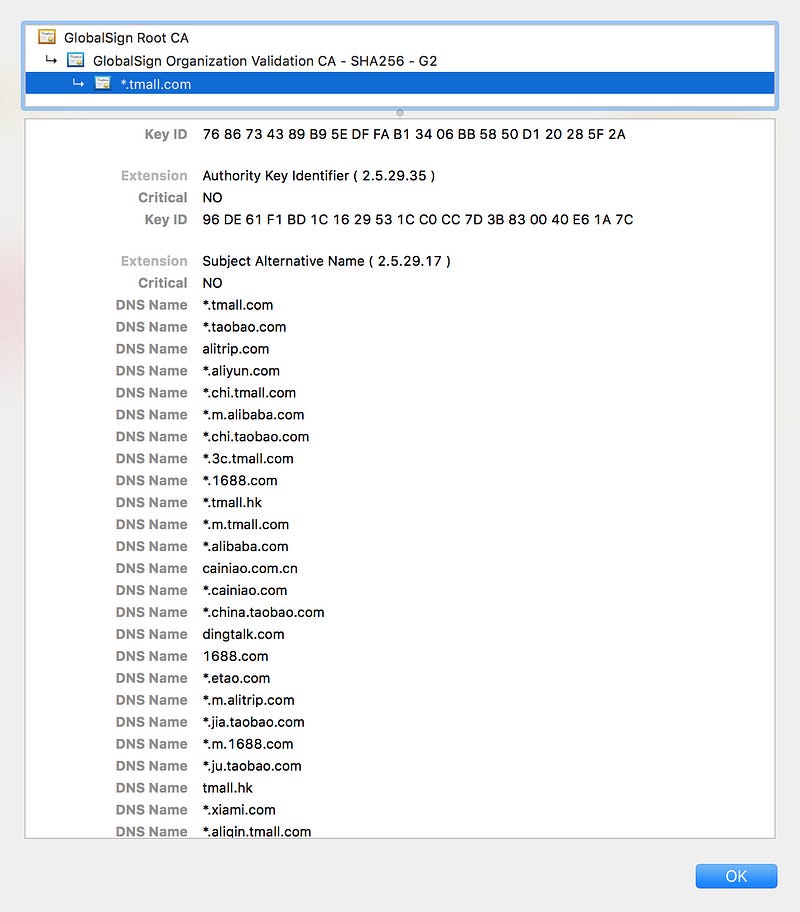
Task: Click the DNS Name value *.1688.com
Action: (x=240, y=481)
